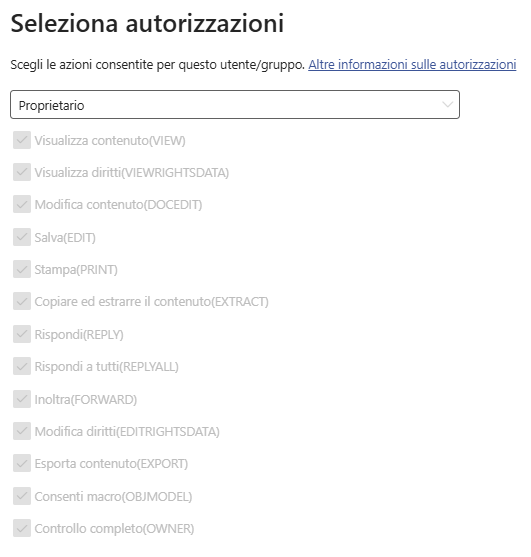
Task: Toggle Visualizza diritti(VIEWRIGHTSDATA) checkbox
Action: tap(22, 172)
